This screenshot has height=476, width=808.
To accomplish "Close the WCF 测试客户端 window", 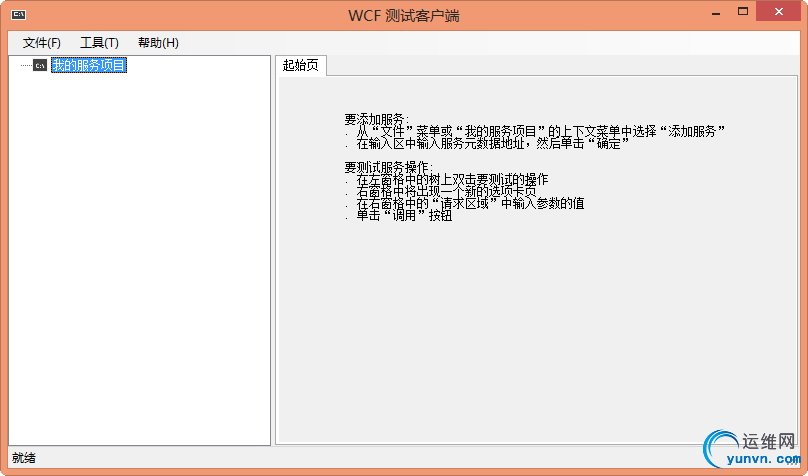I will 778,12.
